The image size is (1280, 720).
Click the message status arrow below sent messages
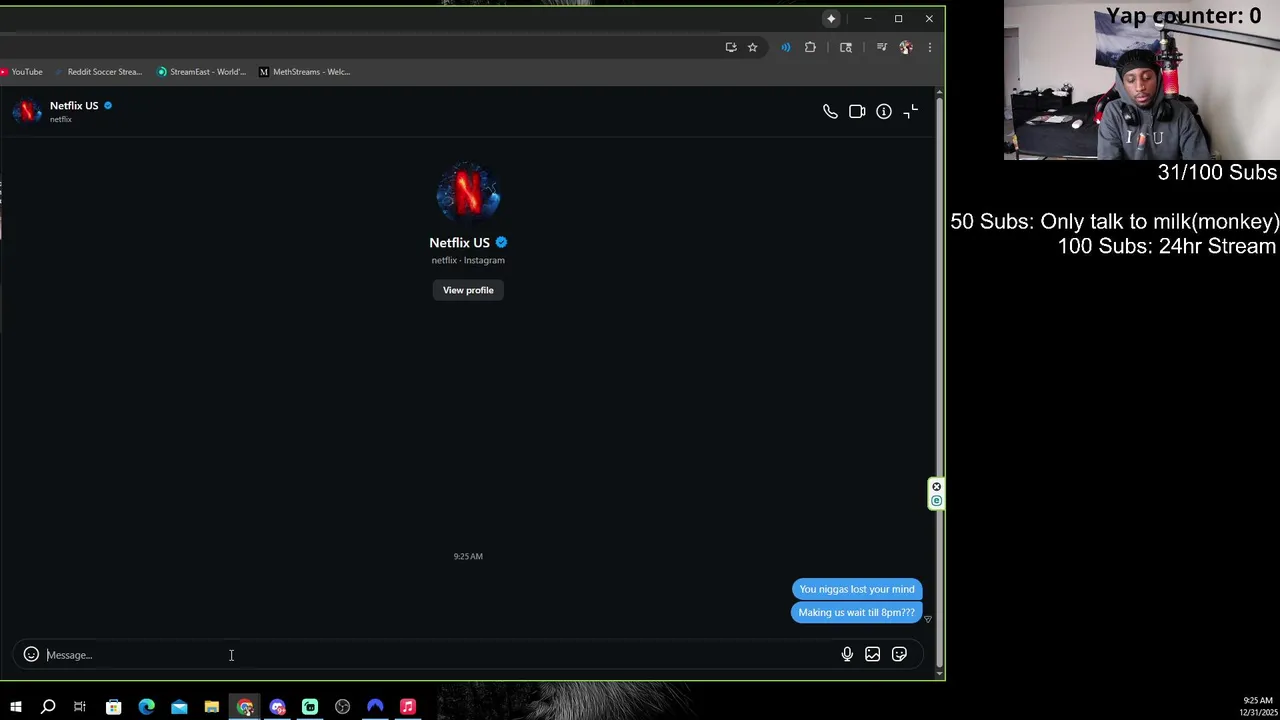[x=927, y=620]
